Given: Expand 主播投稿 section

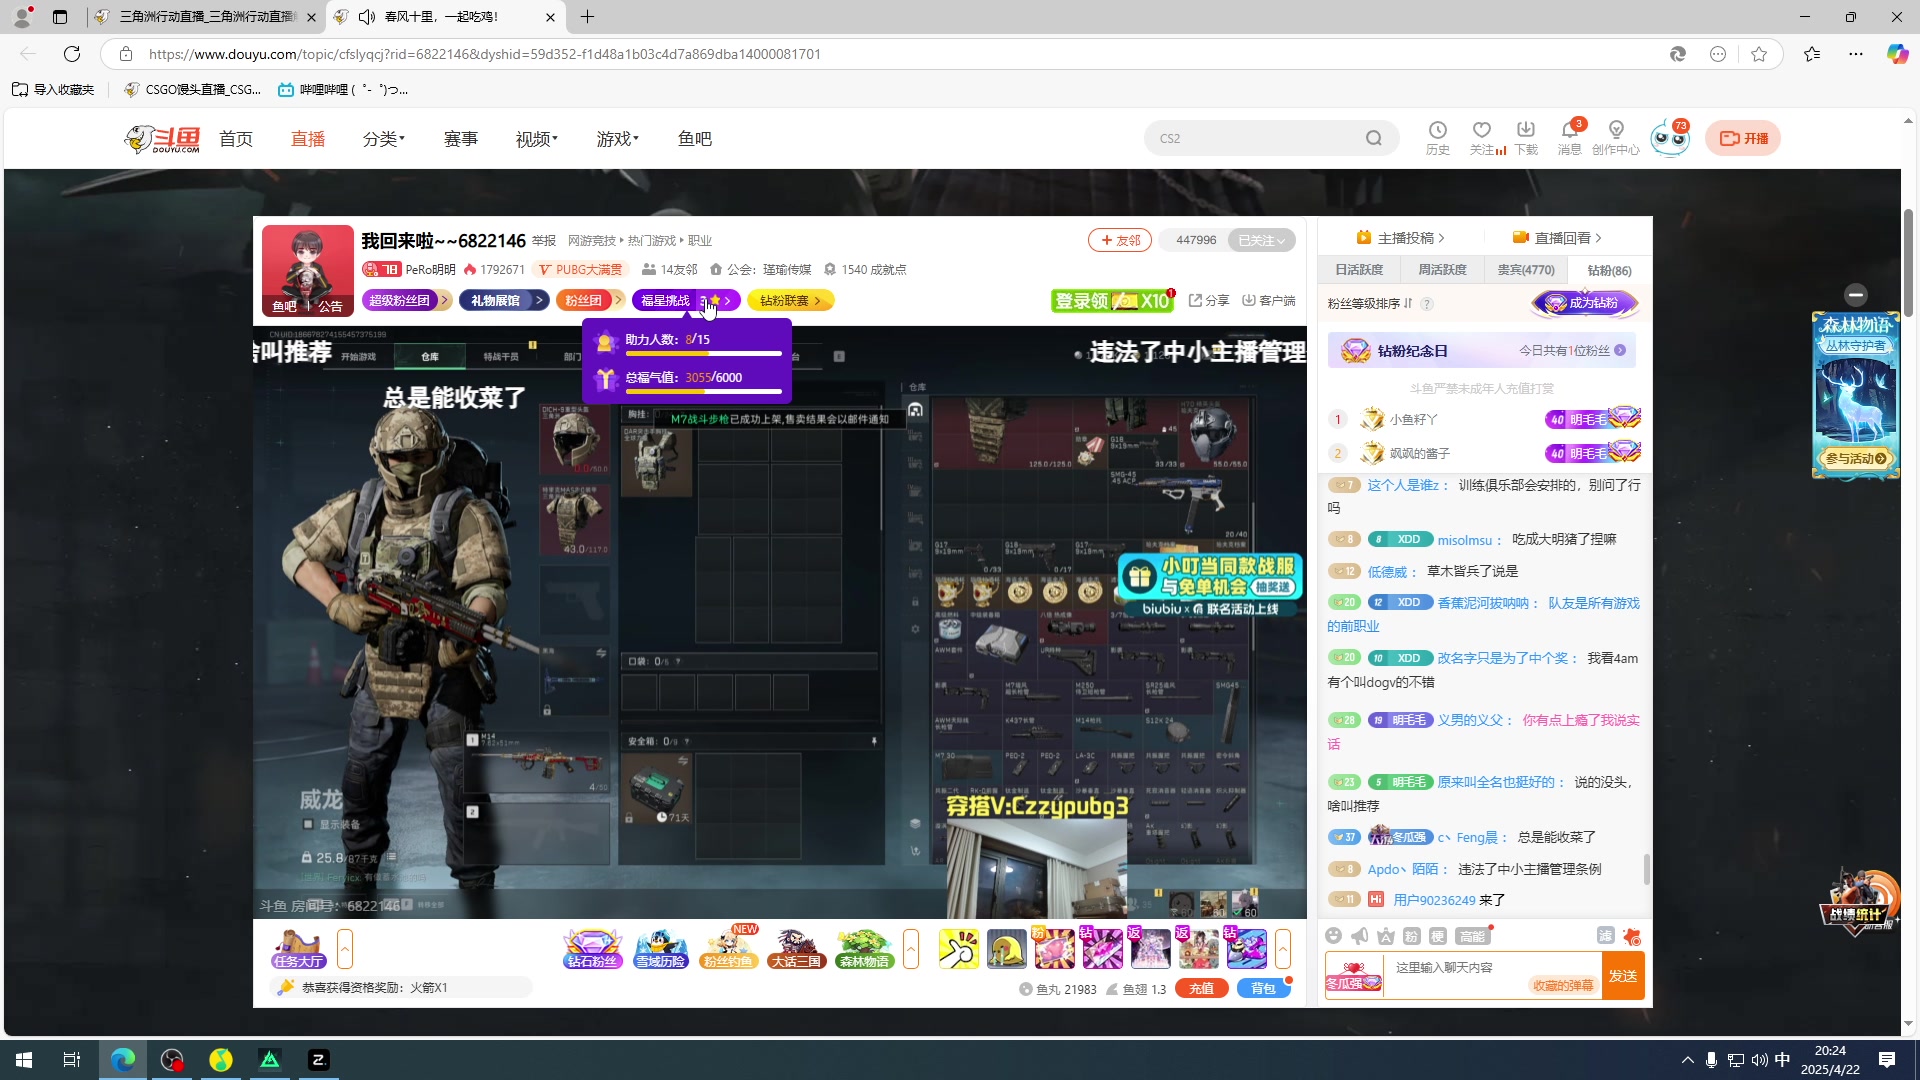Looking at the screenshot, I should point(1401,238).
